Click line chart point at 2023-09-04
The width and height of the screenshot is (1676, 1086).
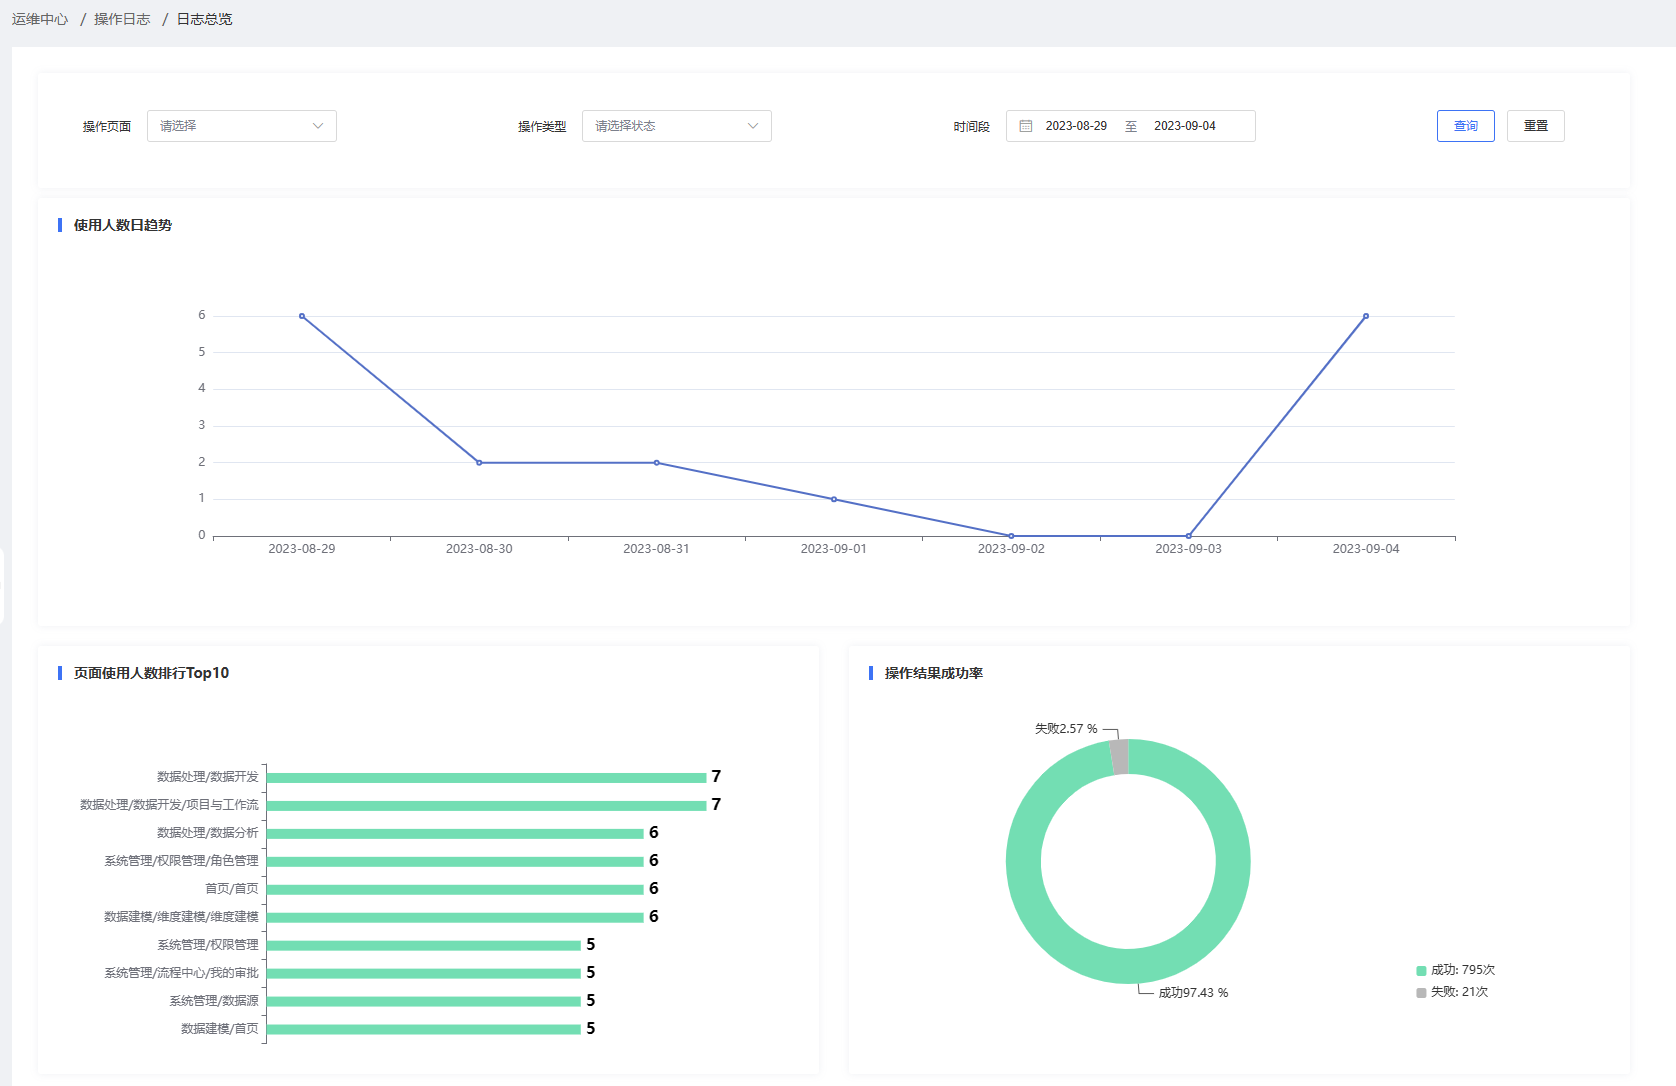point(1366,316)
